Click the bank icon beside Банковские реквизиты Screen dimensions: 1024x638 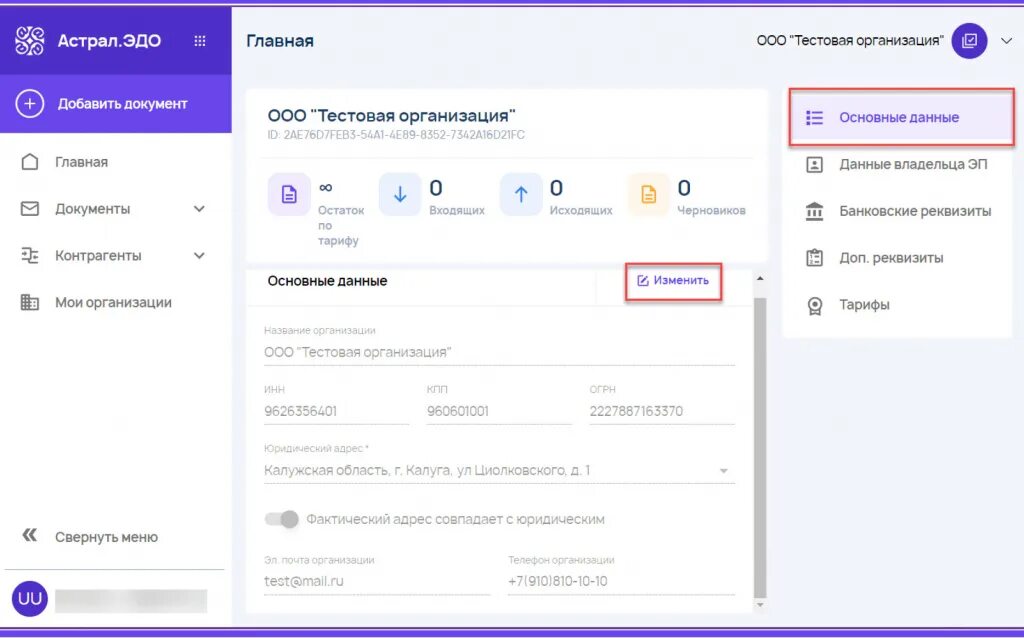814,211
